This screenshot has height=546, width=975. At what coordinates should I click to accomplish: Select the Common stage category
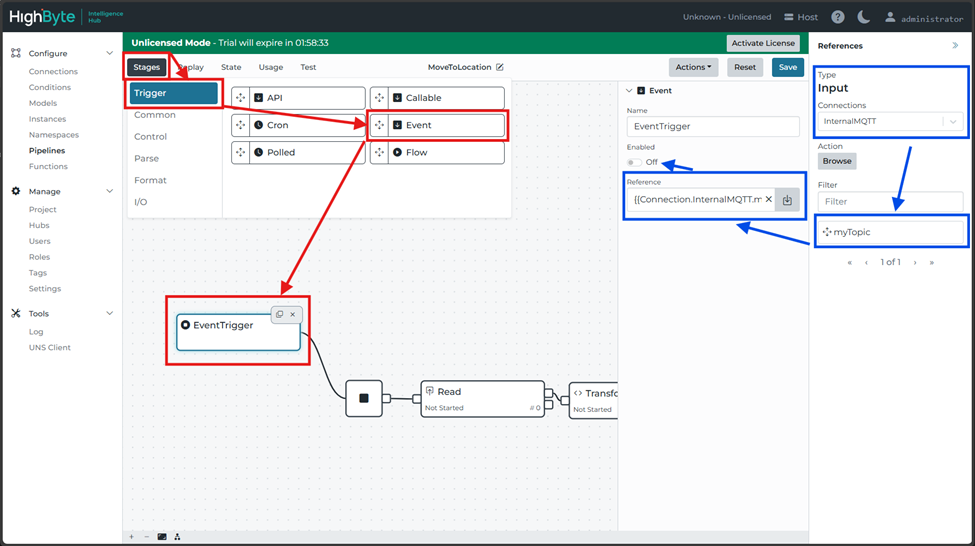(155, 115)
